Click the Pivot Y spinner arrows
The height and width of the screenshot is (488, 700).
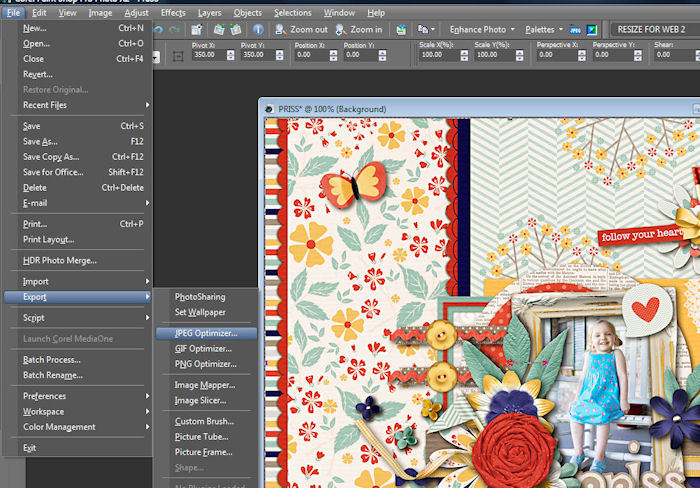tap(279, 55)
